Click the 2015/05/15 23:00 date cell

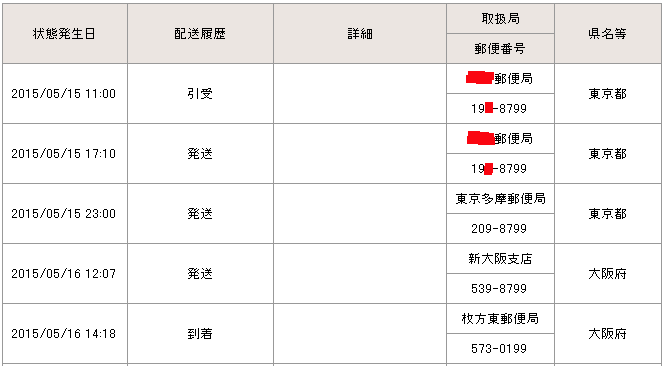pos(65,214)
